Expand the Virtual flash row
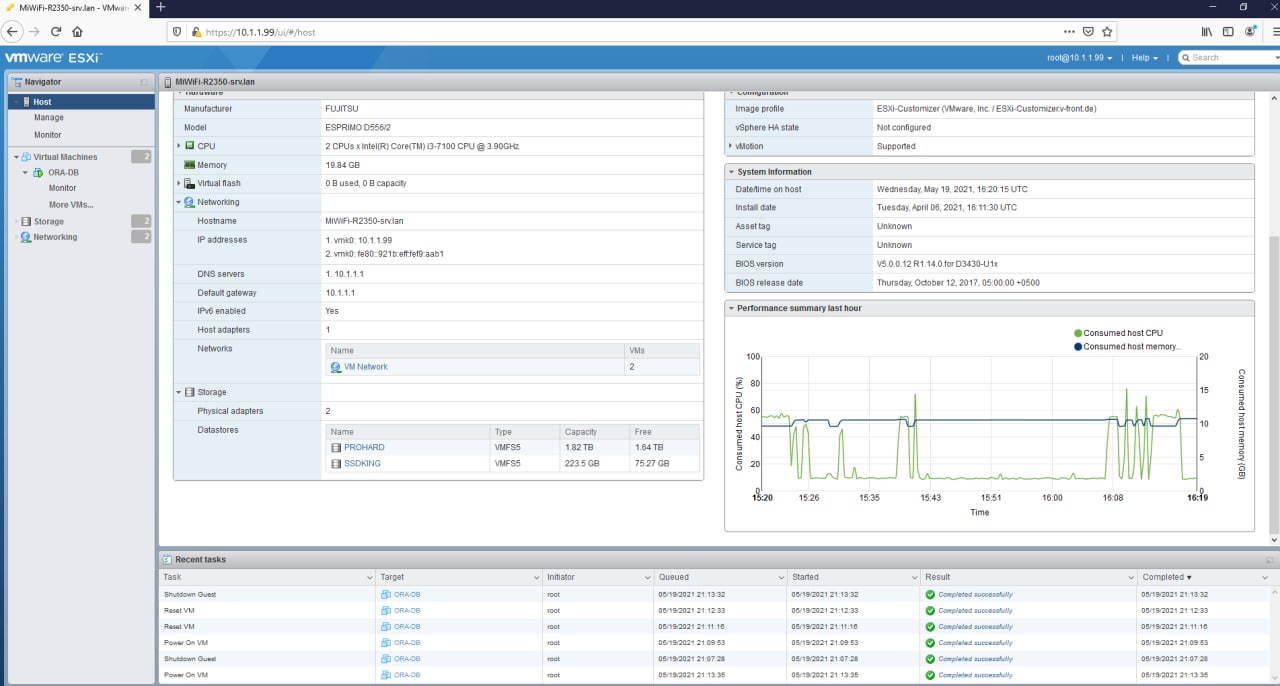Screen dimensions: 1280x686 [179, 183]
